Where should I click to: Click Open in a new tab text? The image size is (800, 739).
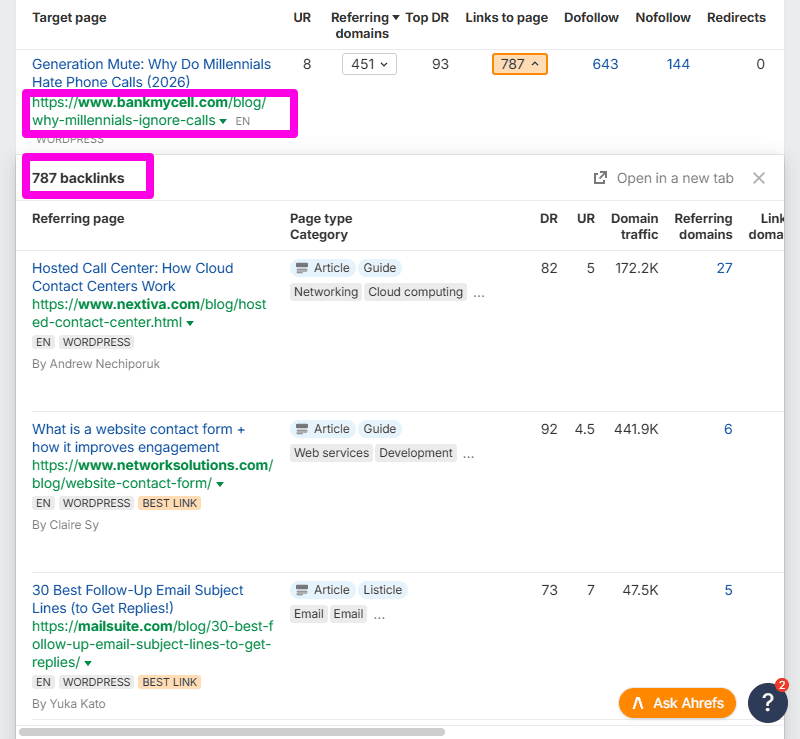[x=675, y=178]
